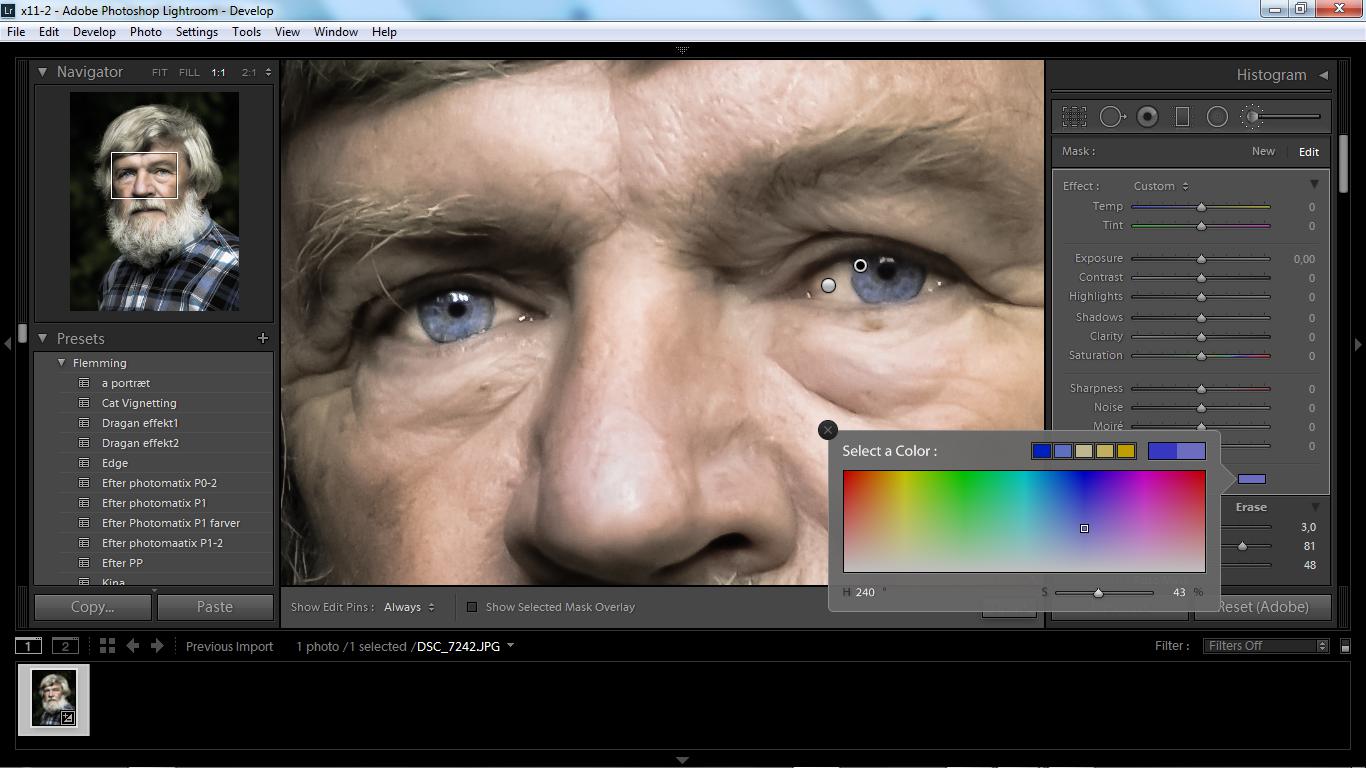Select the Red Eye Correction tool
This screenshot has width=1366, height=768.
pos(1147,117)
